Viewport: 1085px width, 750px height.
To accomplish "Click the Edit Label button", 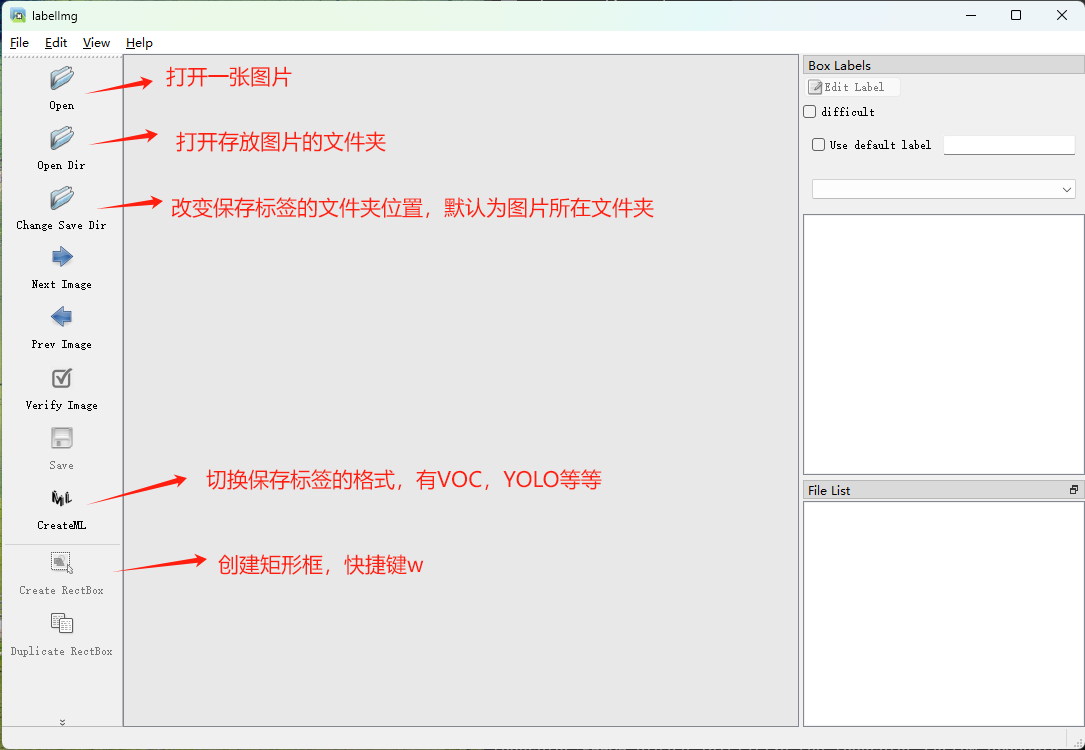I will [x=853, y=87].
